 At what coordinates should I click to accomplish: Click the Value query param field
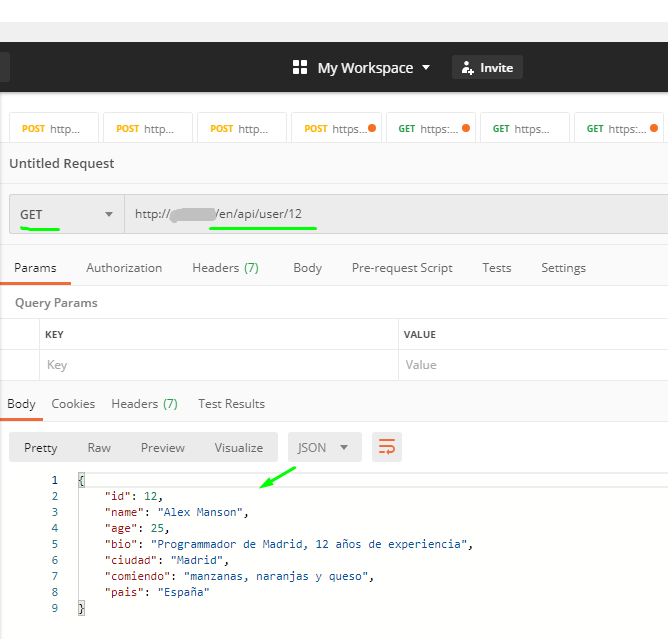coord(530,365)
